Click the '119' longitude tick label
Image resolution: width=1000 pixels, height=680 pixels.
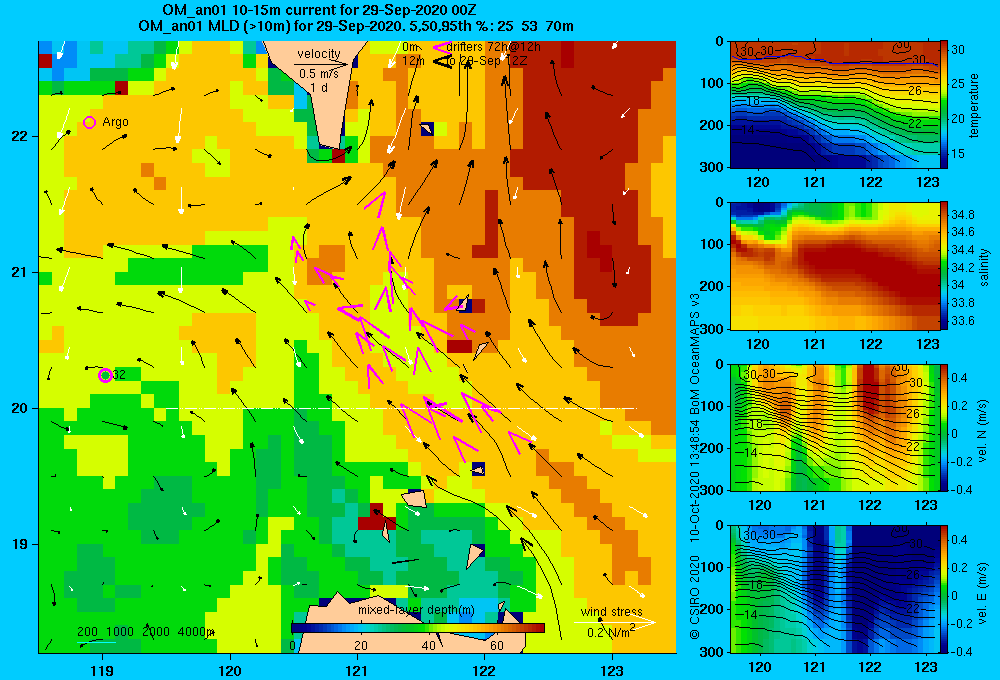[x=102, y=671]
